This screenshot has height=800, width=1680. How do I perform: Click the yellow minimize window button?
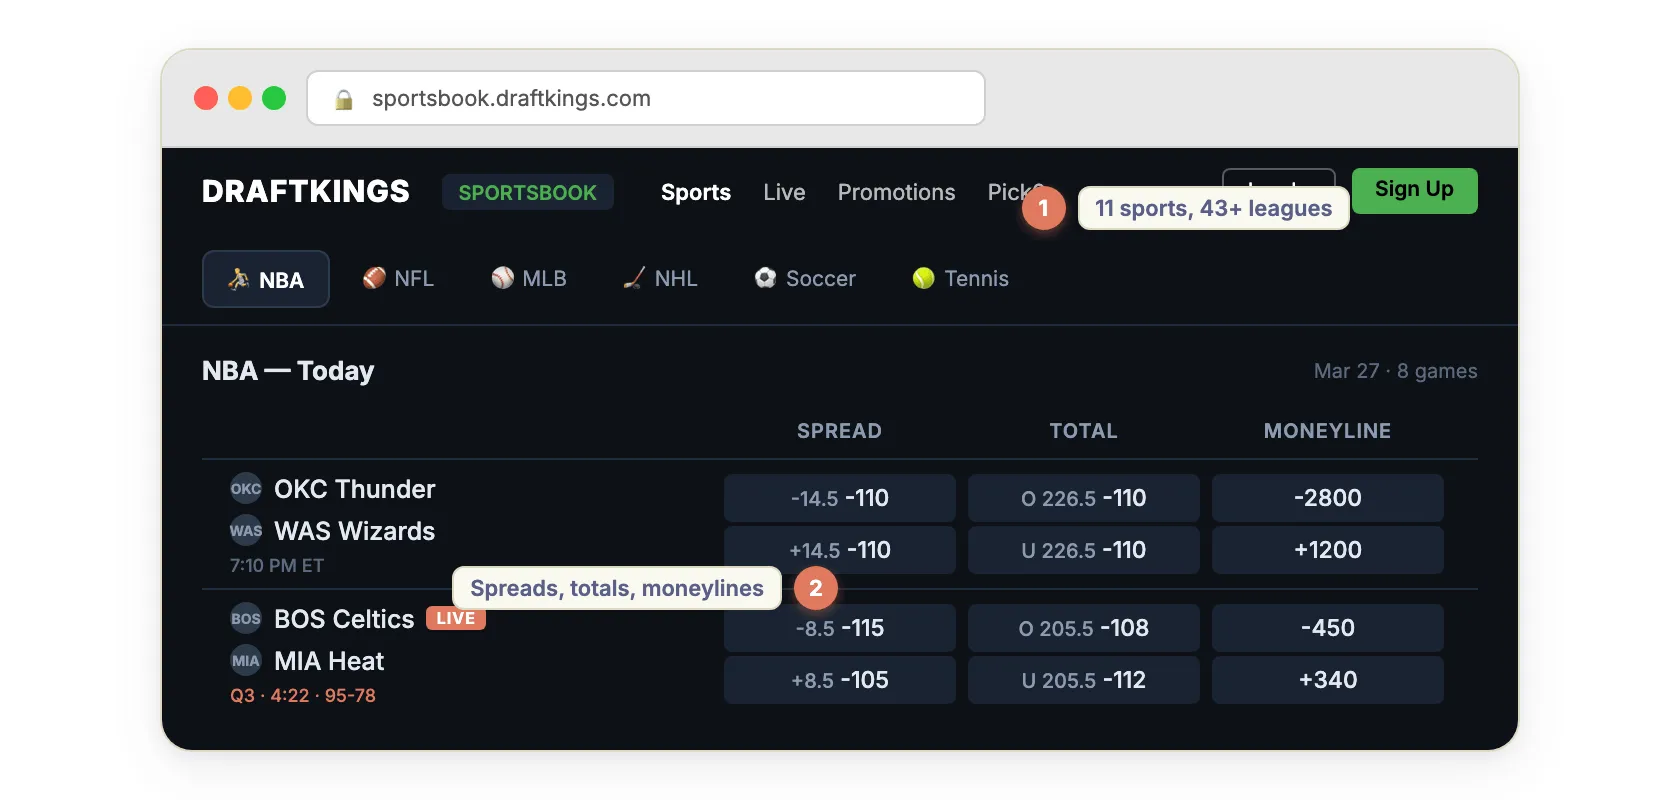(x=240, y=98)
